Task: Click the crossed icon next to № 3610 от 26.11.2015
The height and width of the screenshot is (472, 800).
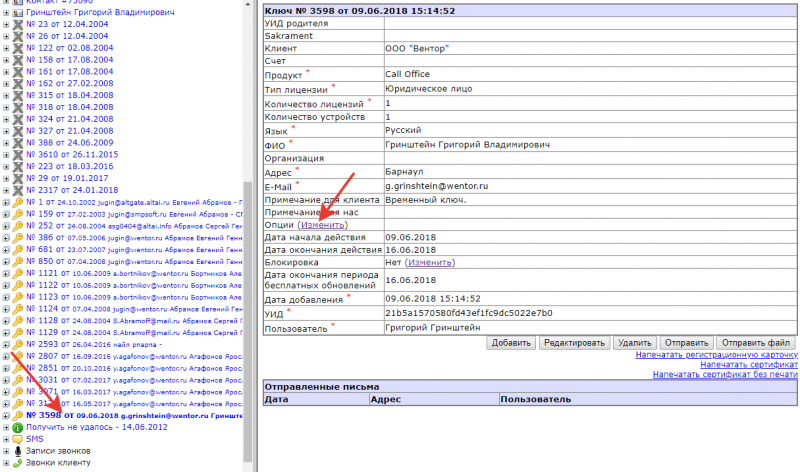Action: 18,154
